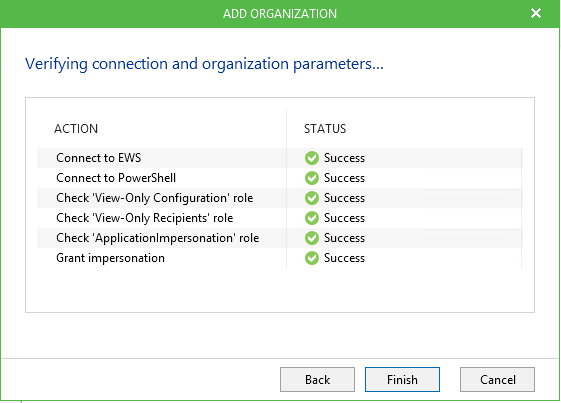Click Success text for Grant impersonation
This screenshot has height=403, width=561.
[344, 258]
